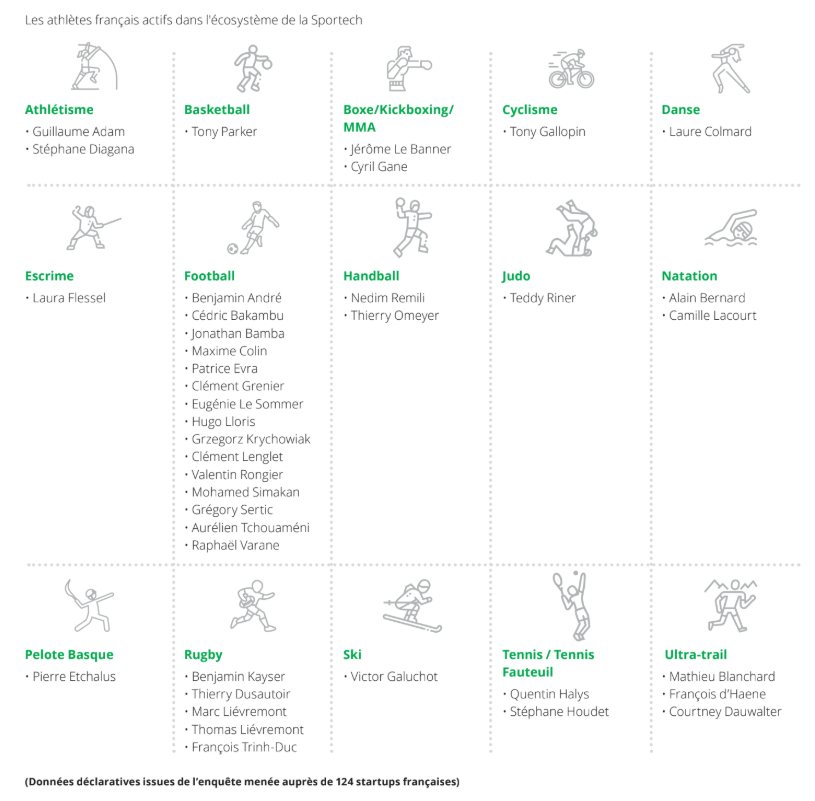This screenshot has width=815, height=801.
Task: Click the Rugby category heading
Action: (203, 655)
